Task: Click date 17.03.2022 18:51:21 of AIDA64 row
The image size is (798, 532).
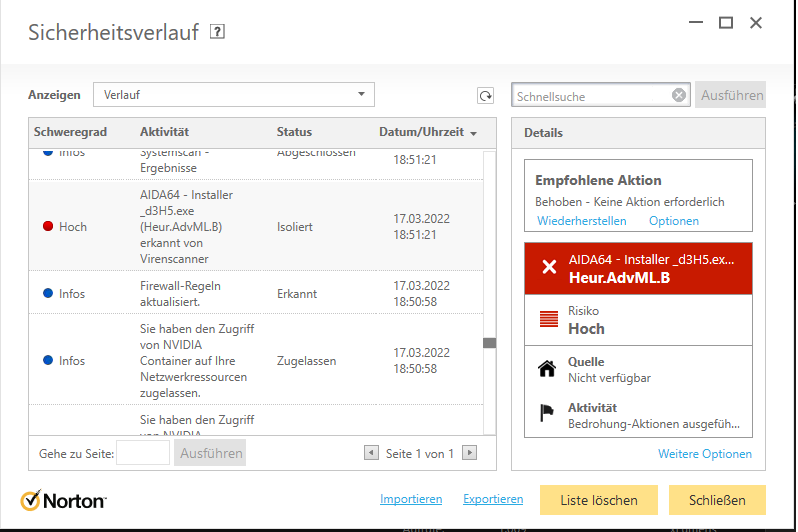Action: click(x=421, y=227)
